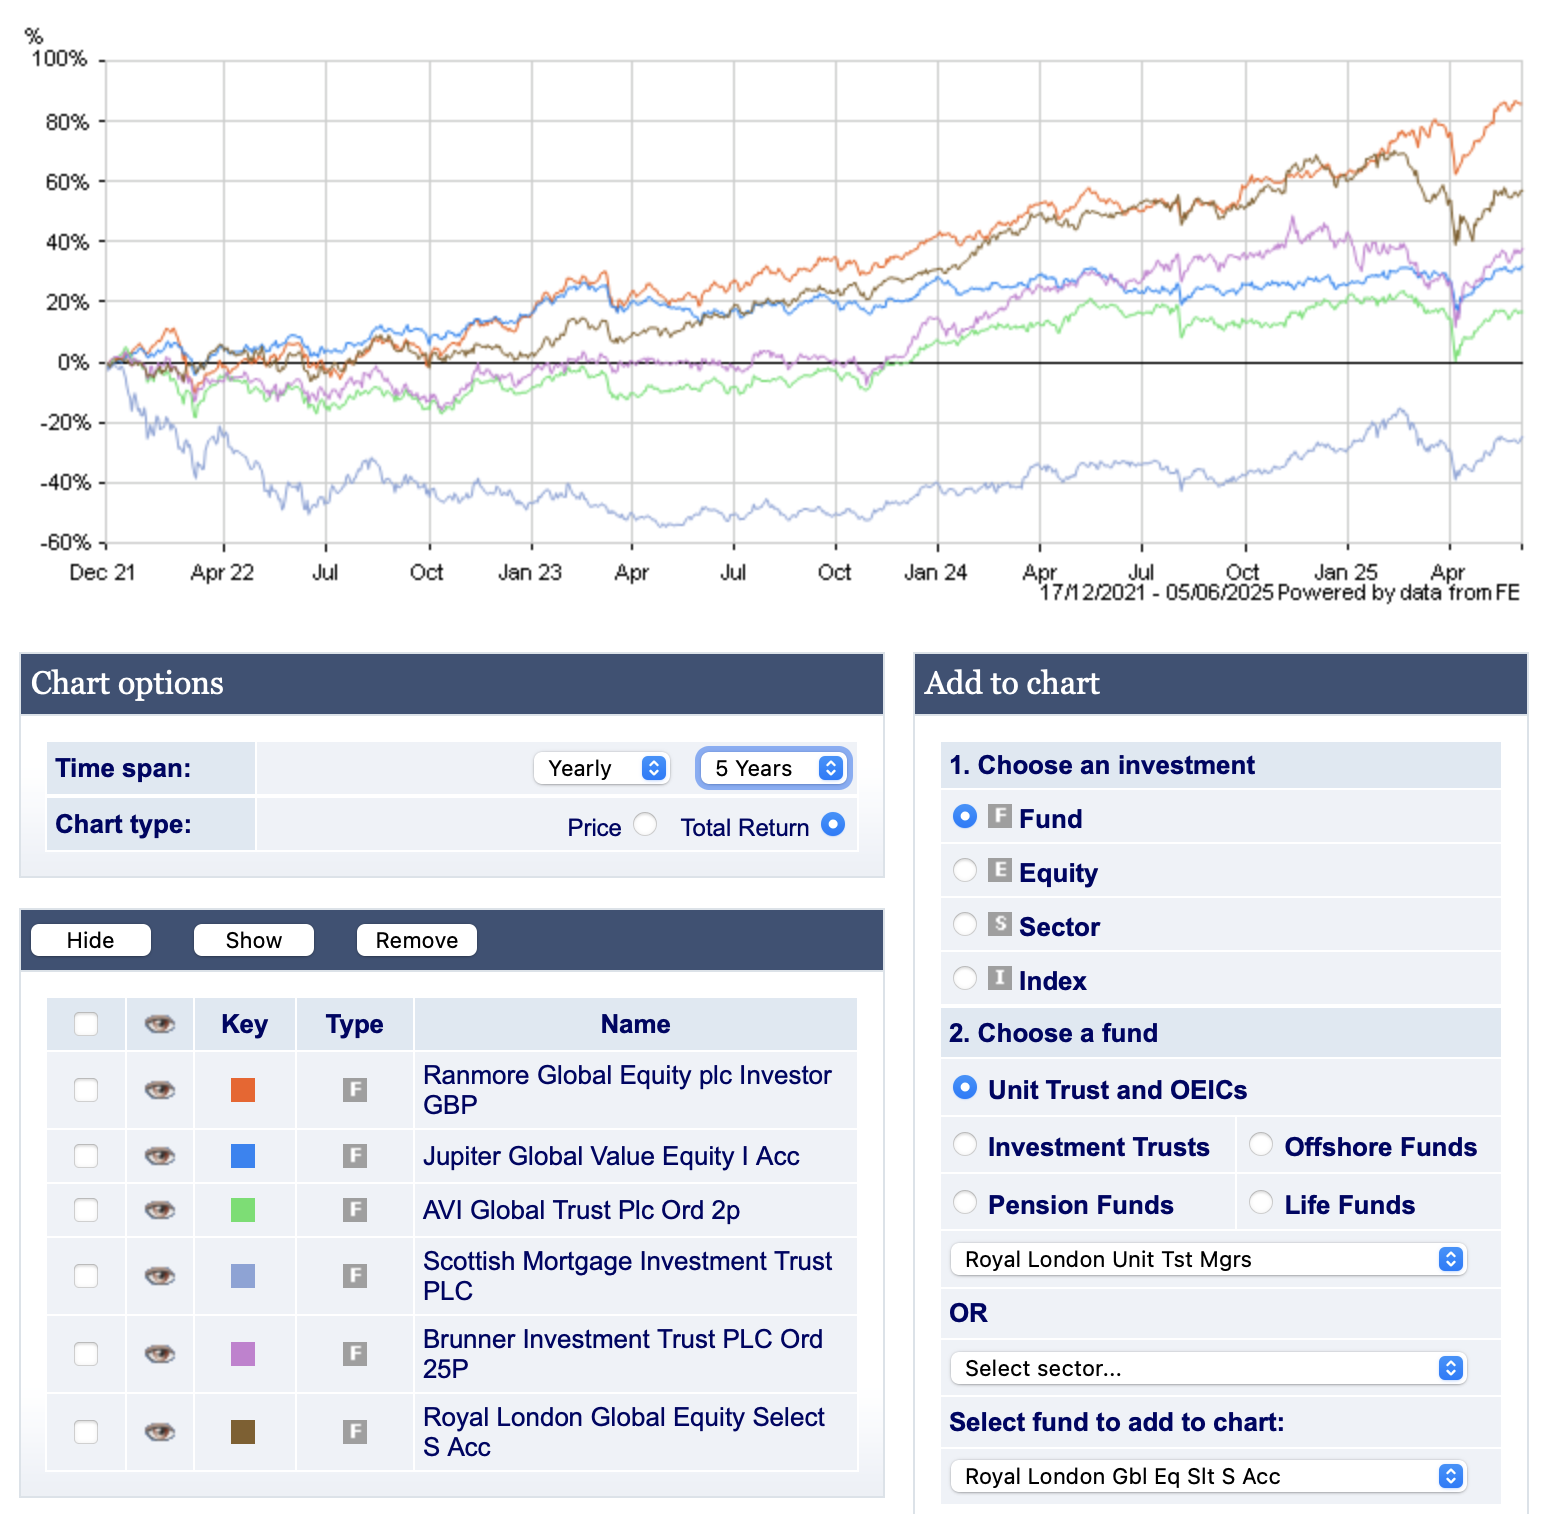Tick the checkbox for Ranmore Global Equity
Viewport: 1550px width, 1514px height.
pyautogui.click(x=86, y=1090)
